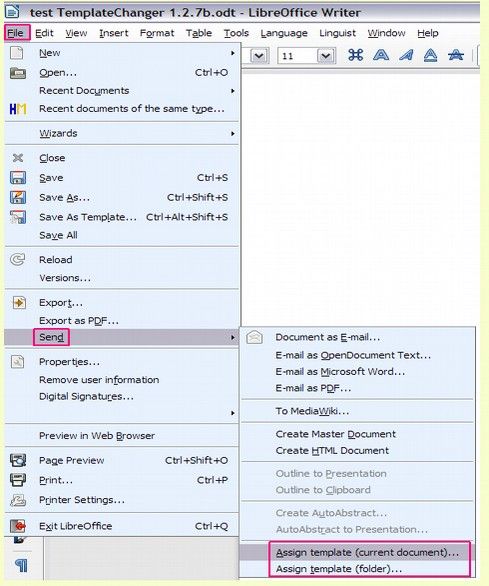Click Create Master Document
Screen dimensions: 489x586
pos(335,434)
